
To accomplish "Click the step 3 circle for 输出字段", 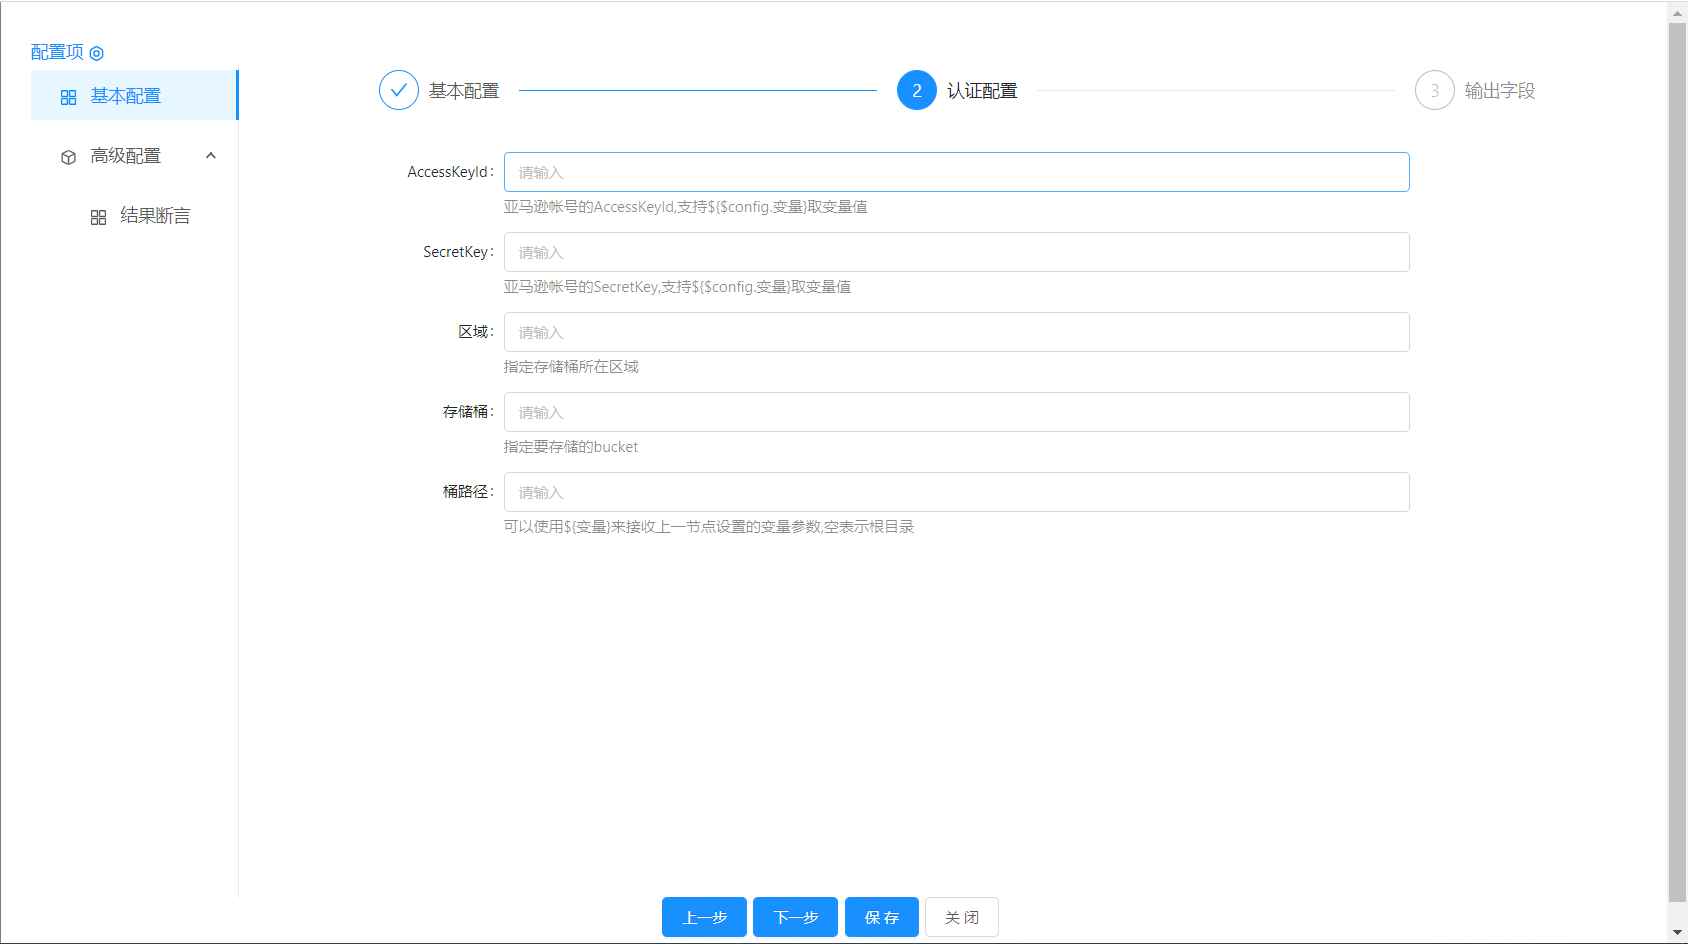I will tap(1434, 90).
